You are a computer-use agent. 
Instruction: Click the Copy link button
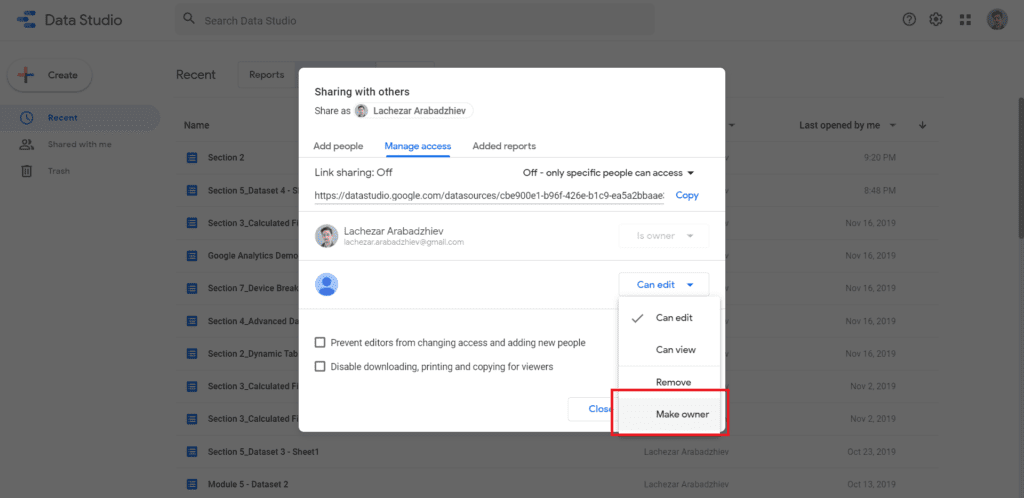click(687, 195)
